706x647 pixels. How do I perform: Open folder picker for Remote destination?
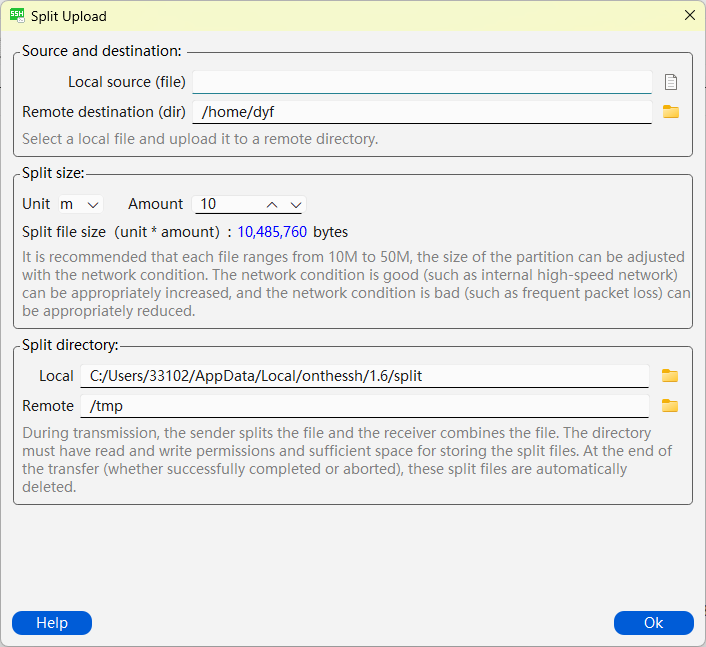[670, 112]
